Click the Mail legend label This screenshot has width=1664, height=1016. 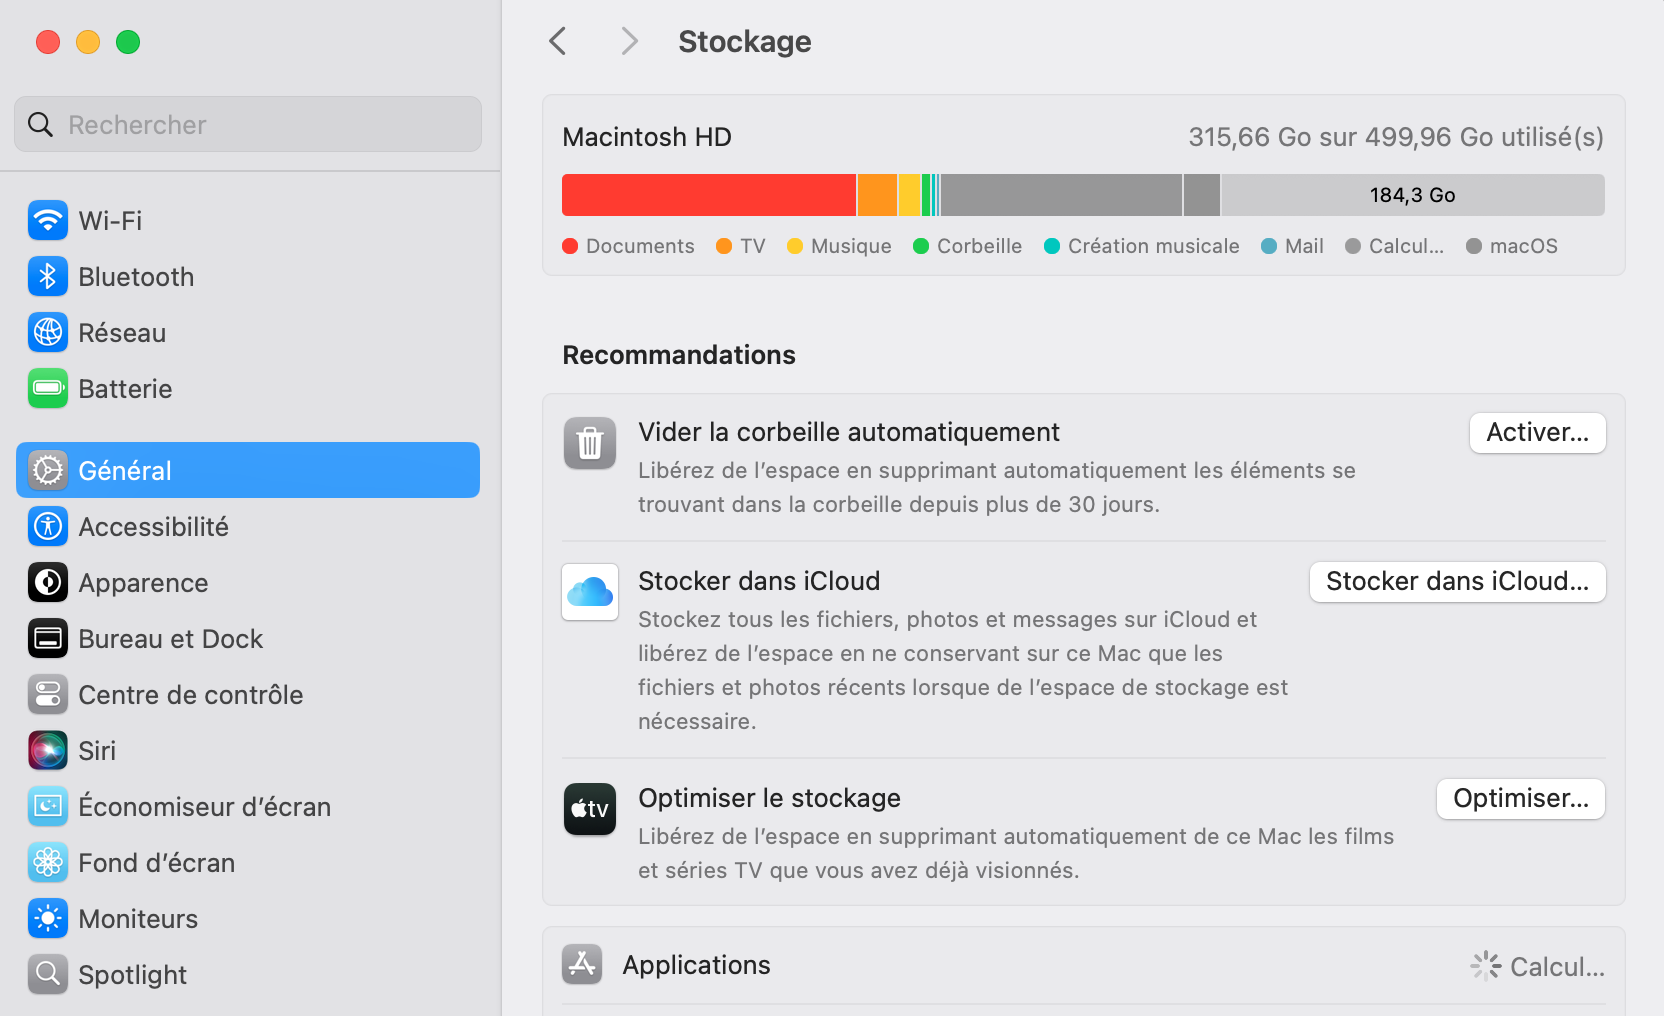pos(1304,246)
